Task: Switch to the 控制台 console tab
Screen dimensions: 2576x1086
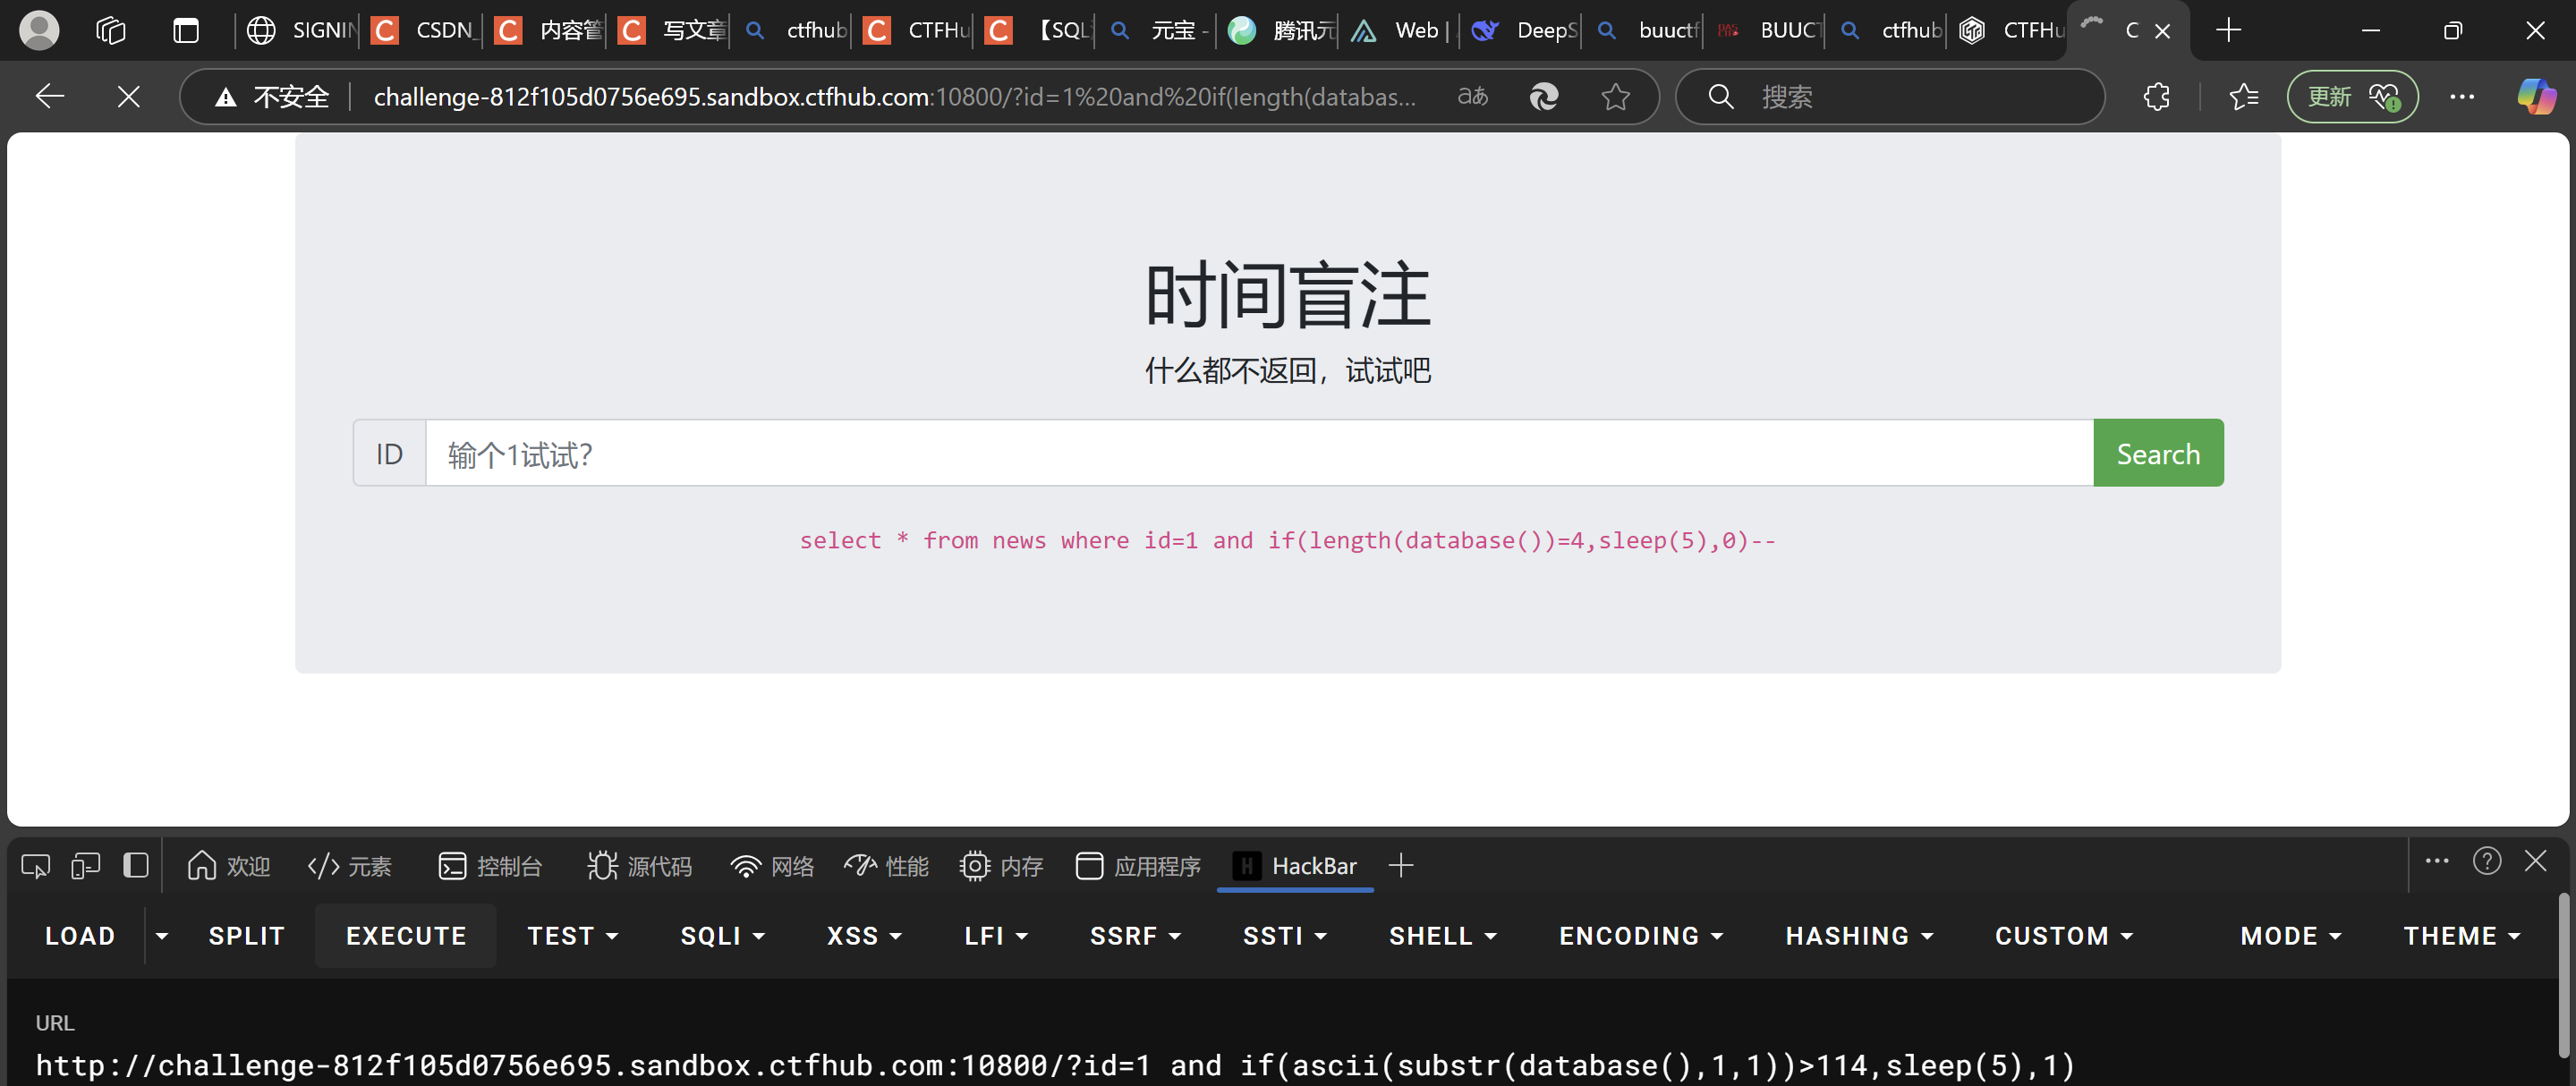Action: point(490,866)
